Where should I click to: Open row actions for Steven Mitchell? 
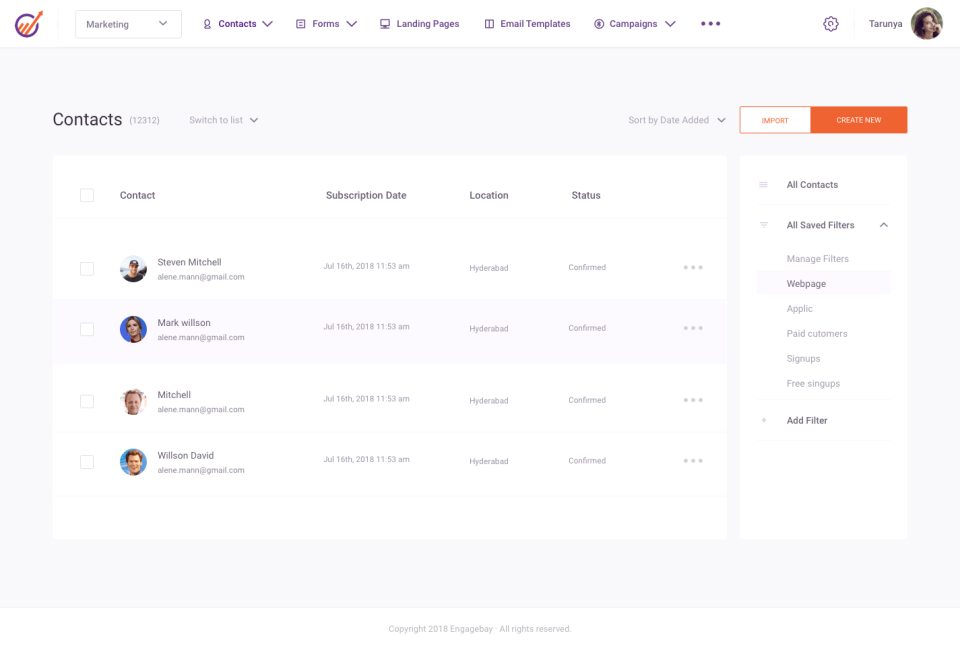[693, 267]
